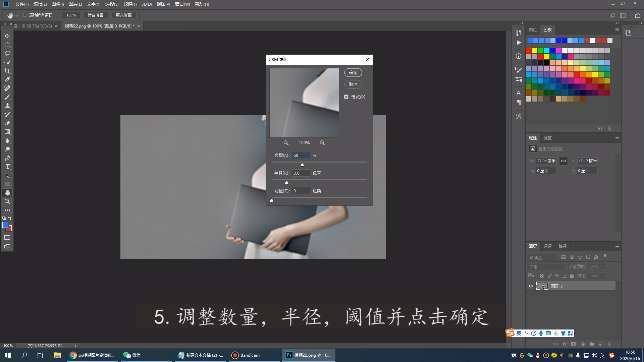Pick the red swatch in Swatches
The height and width of the screenshot is (362, 644).
click(529, 51)
